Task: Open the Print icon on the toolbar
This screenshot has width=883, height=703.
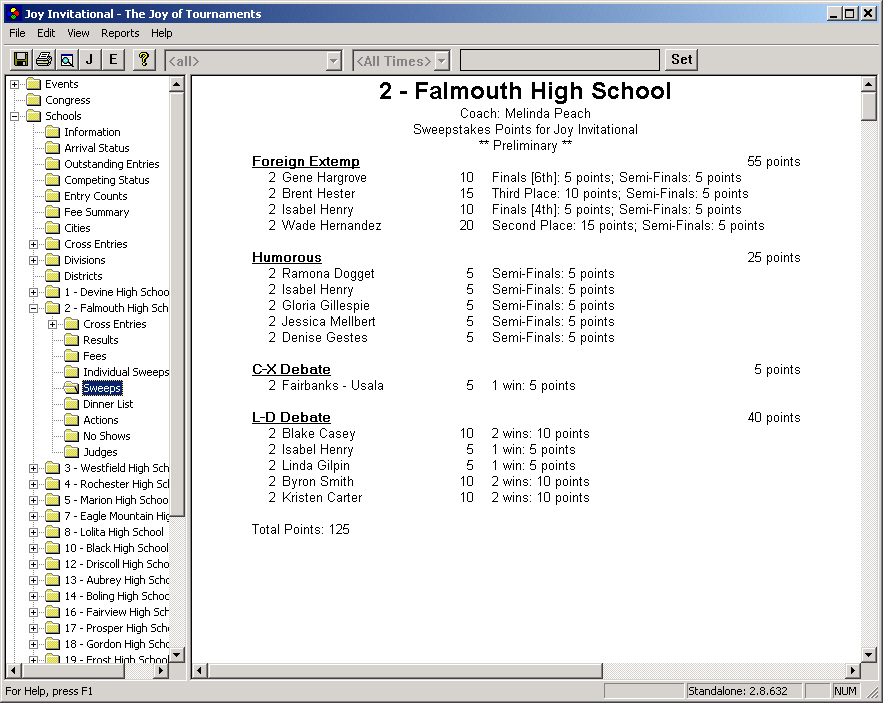Action: 42,59
